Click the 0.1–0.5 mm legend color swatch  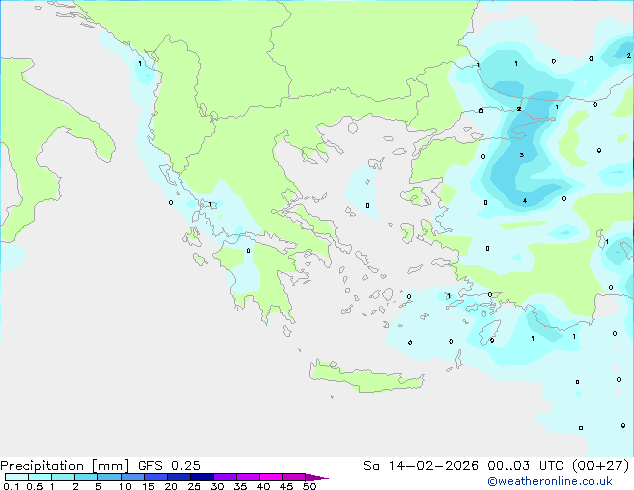[17, 477]
